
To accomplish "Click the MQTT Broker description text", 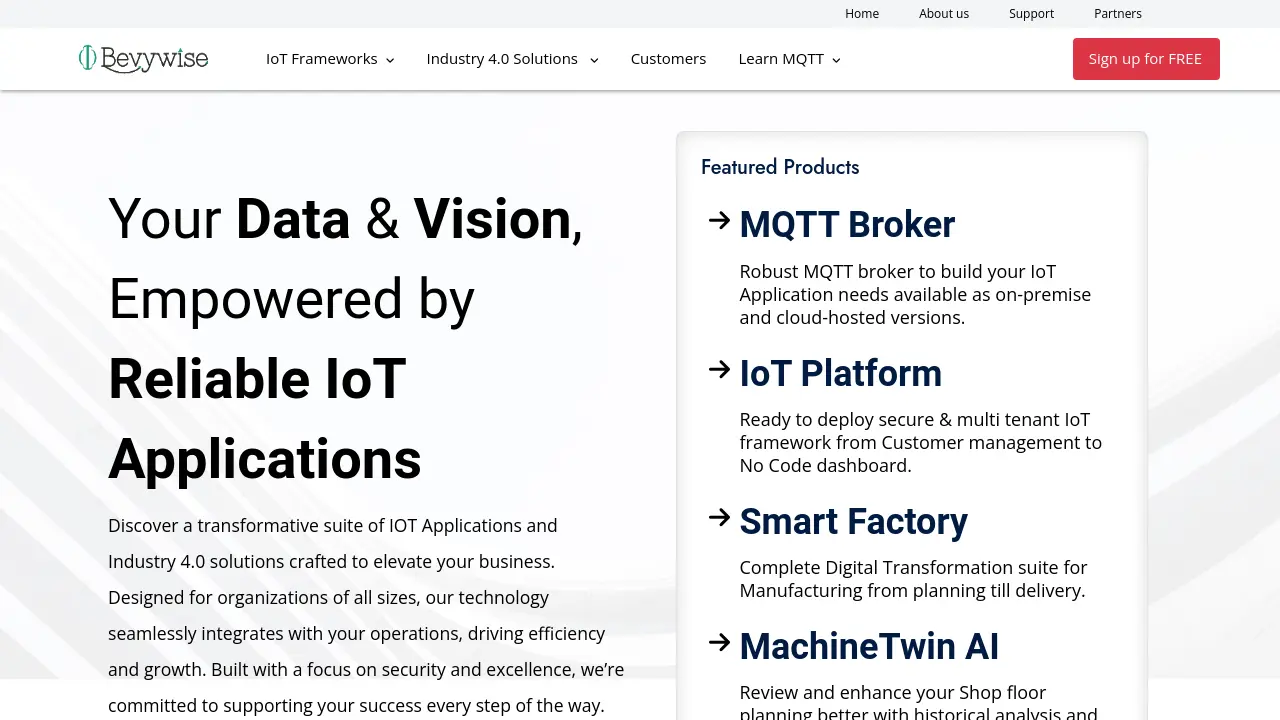I will point(915,295).
